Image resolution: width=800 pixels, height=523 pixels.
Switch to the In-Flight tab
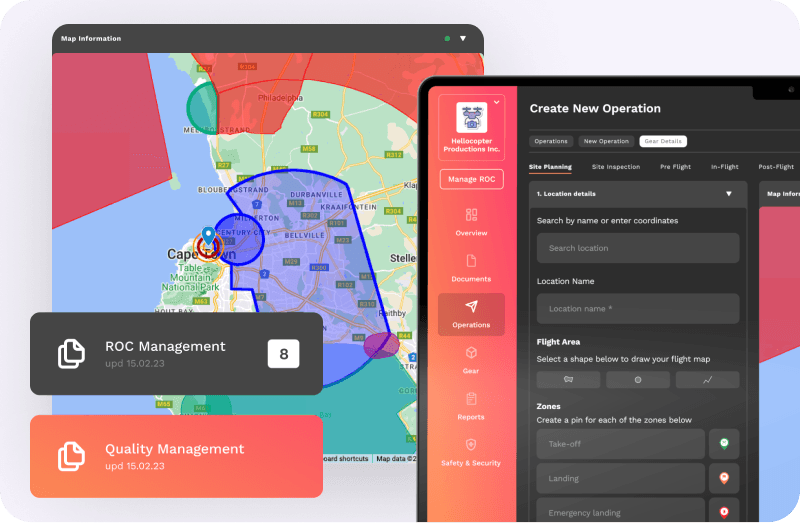click(724, 167)
